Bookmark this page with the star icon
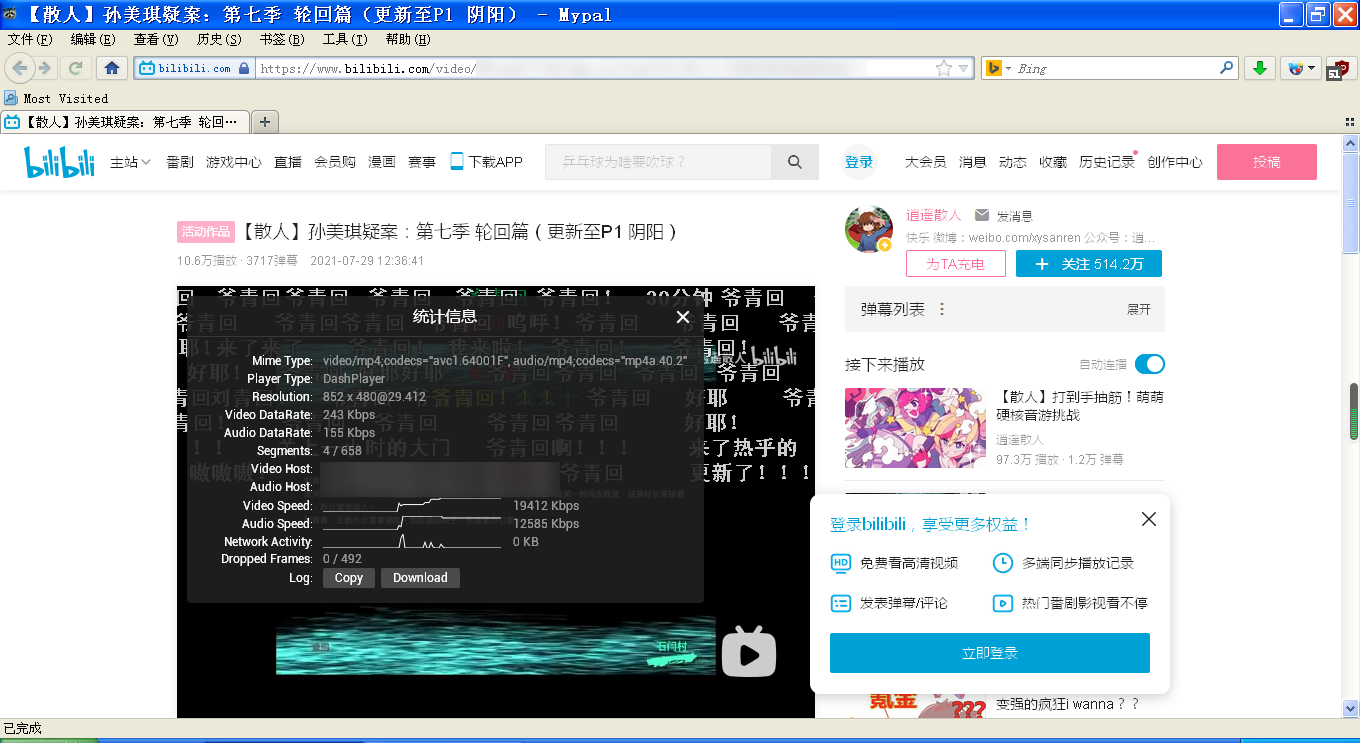Image resolution: width=1360 pixels, height=743 pixels. coord(944,68)
